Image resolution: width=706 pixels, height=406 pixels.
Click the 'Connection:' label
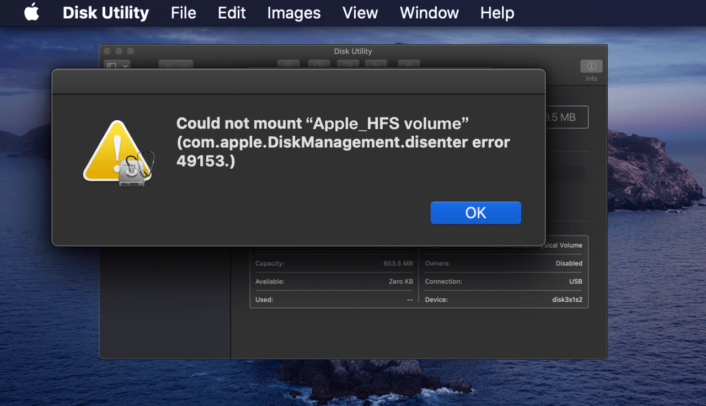444,281
